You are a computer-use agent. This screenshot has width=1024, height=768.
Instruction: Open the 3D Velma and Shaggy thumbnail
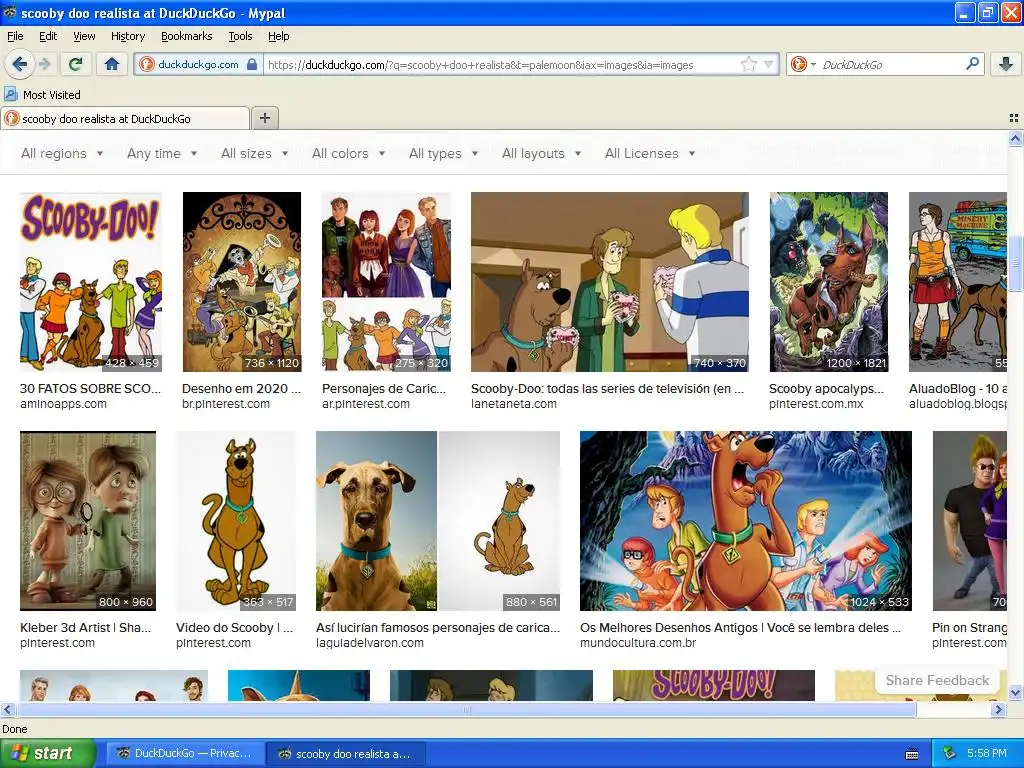[88, 520]
